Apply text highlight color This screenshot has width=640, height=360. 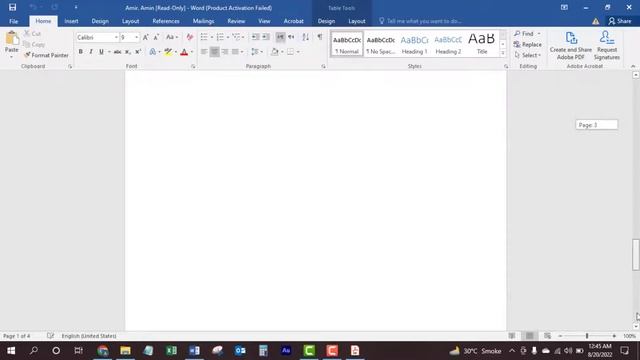(x=168, y=52)
